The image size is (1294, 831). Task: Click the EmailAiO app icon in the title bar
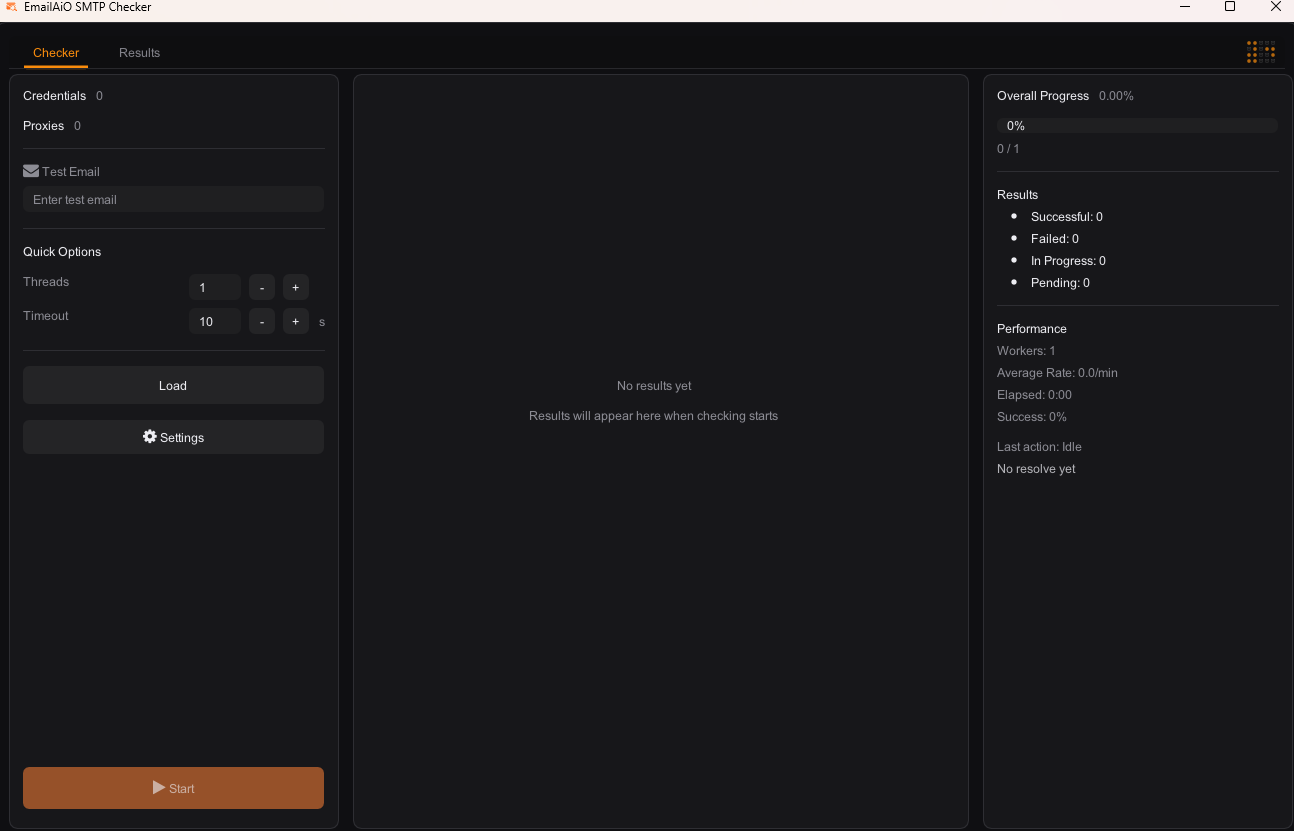(x=12, y=7)
